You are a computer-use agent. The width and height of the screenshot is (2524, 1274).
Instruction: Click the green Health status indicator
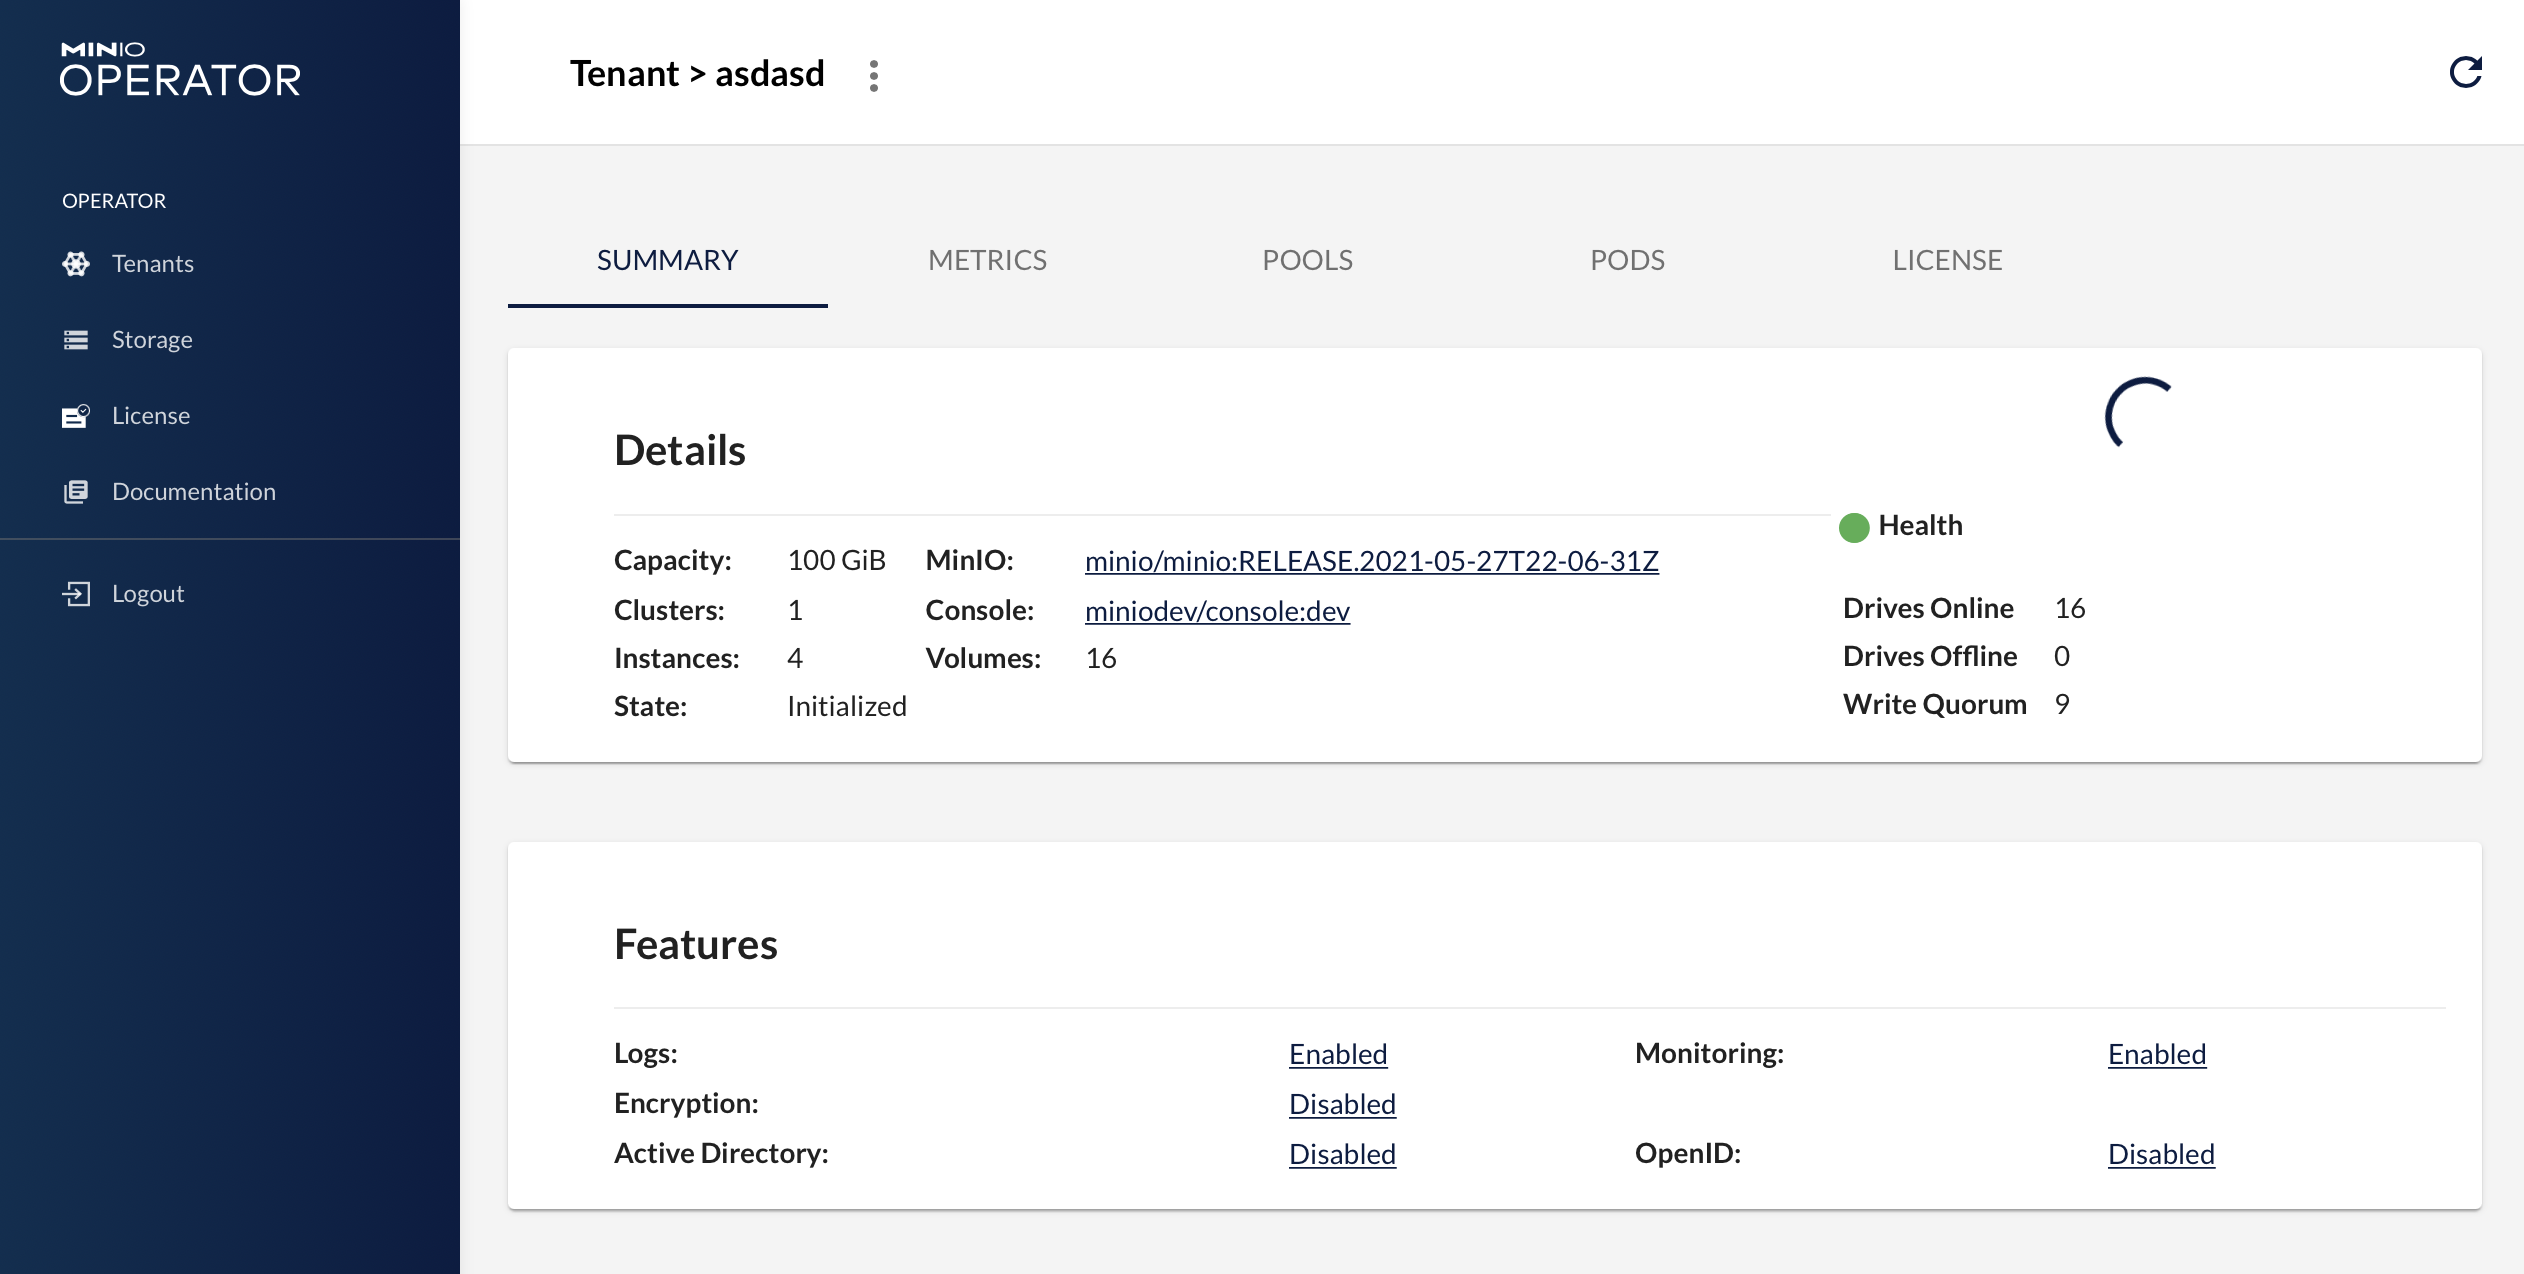(1854, 527)
